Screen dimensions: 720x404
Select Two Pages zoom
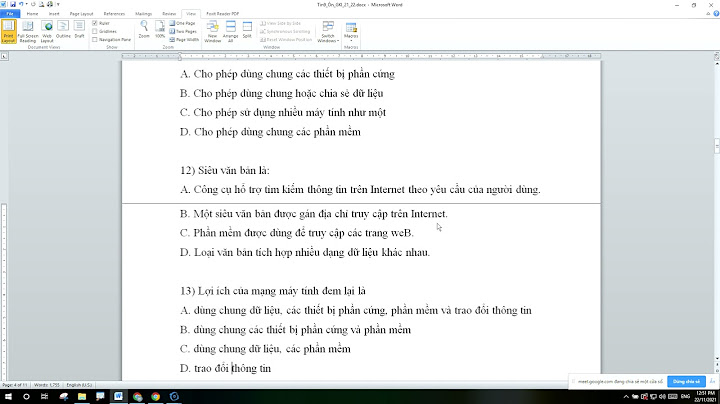coord(183,31)
